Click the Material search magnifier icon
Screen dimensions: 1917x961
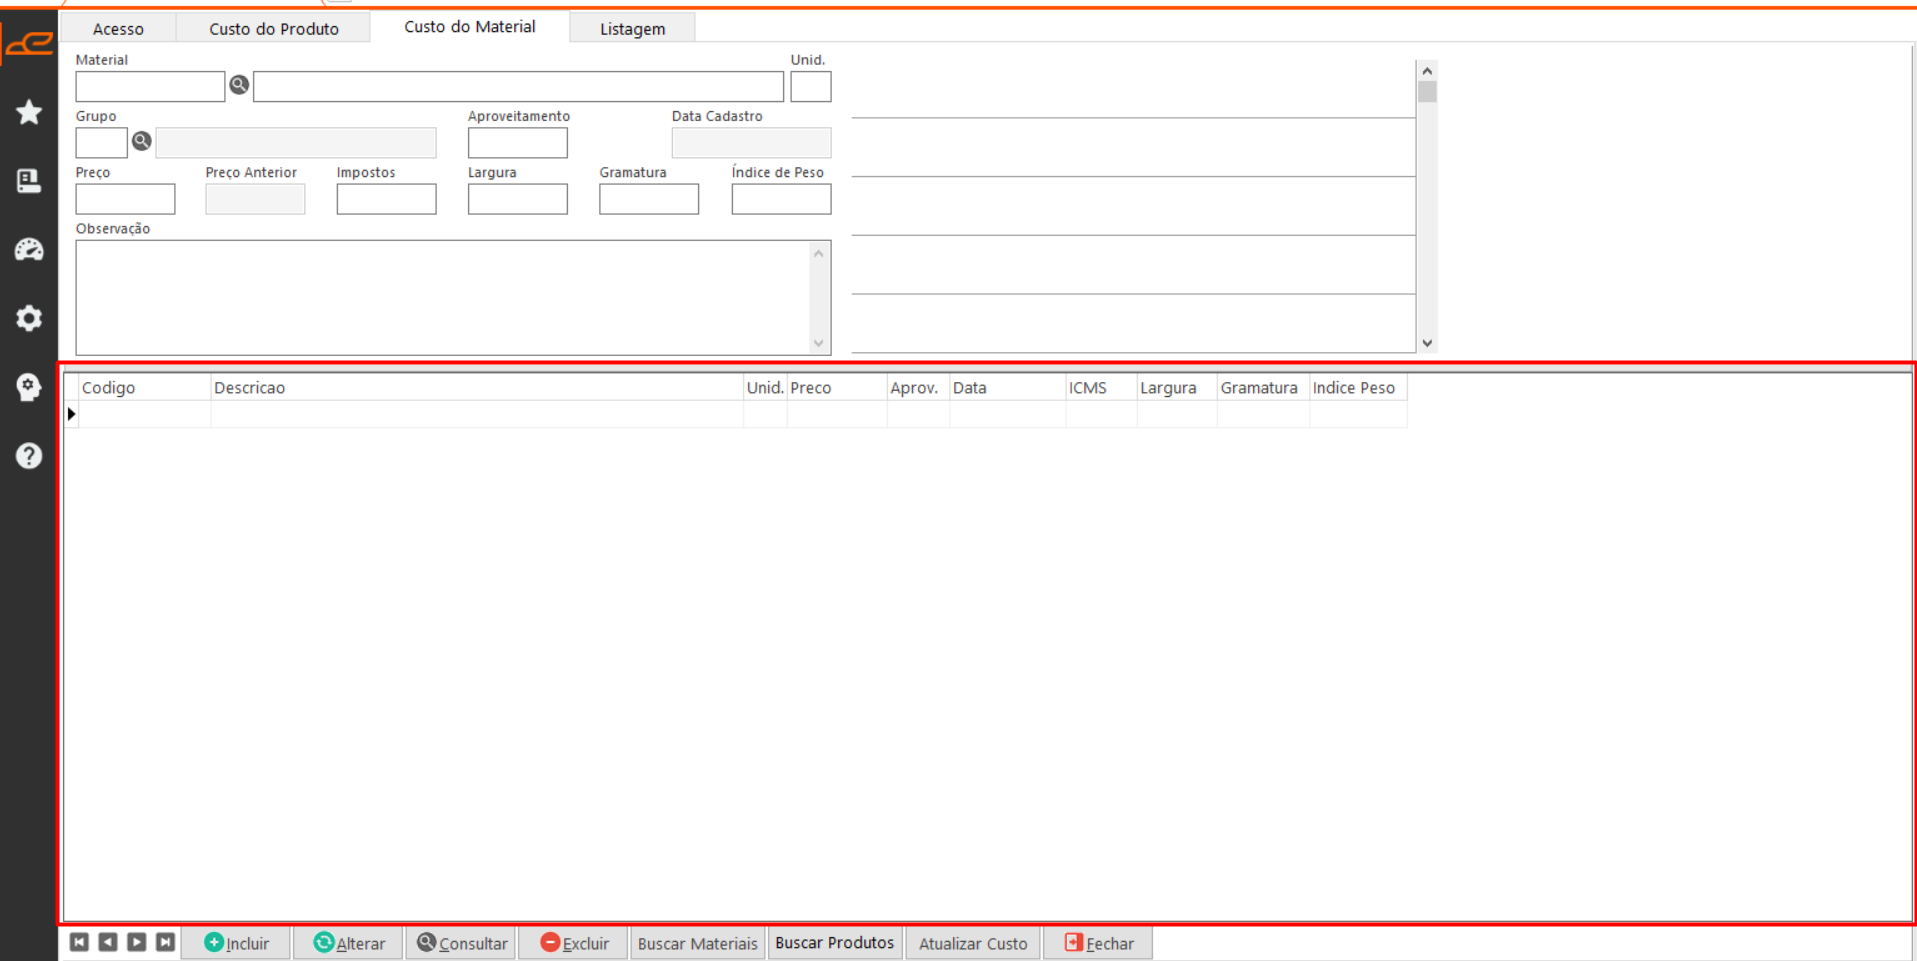pyautogui.click(x=239, y=85)
